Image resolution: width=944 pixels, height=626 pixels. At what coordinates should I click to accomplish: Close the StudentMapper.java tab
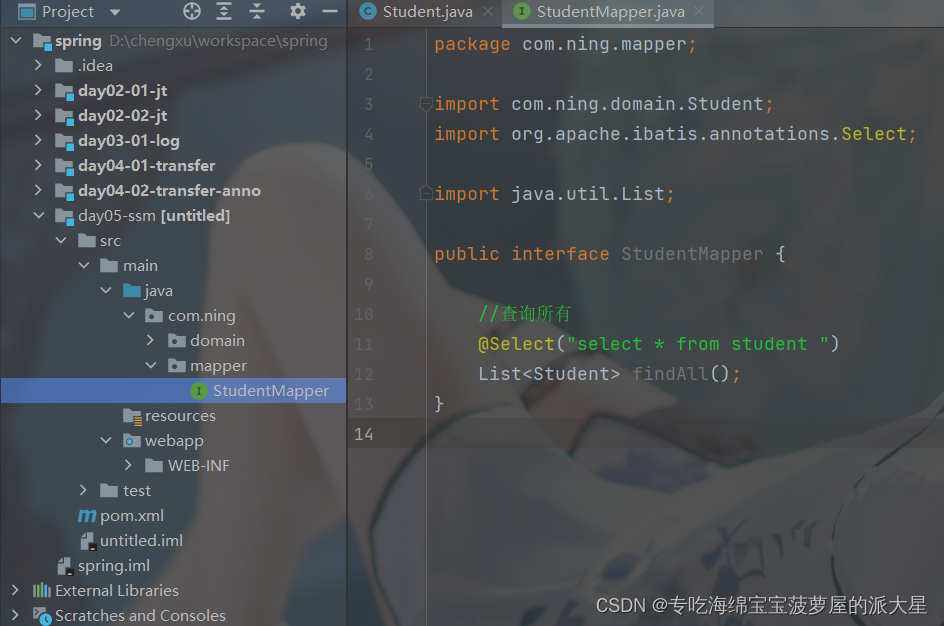pyautogui.click(x=699, y=11)
